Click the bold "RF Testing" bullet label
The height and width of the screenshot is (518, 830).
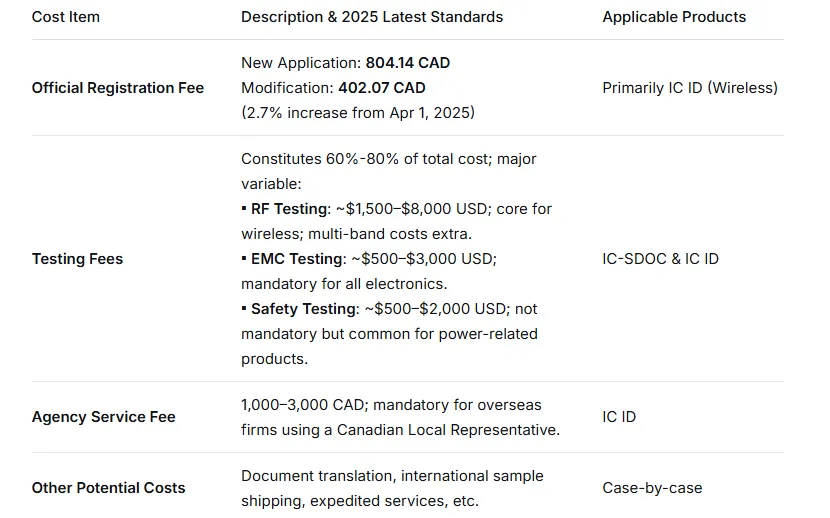coord(288,209)
